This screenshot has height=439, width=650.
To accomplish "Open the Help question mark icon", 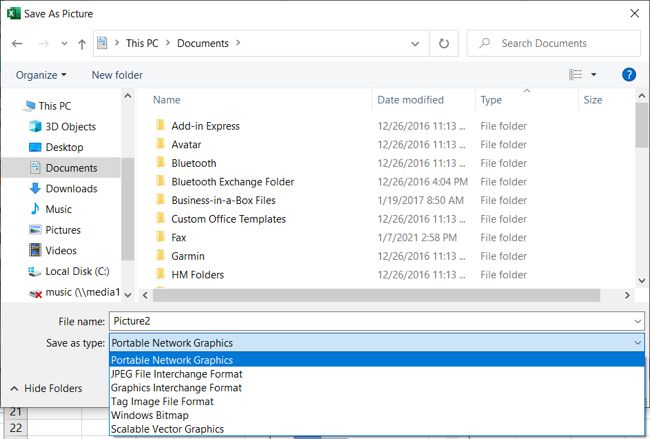I will point(629,75).
